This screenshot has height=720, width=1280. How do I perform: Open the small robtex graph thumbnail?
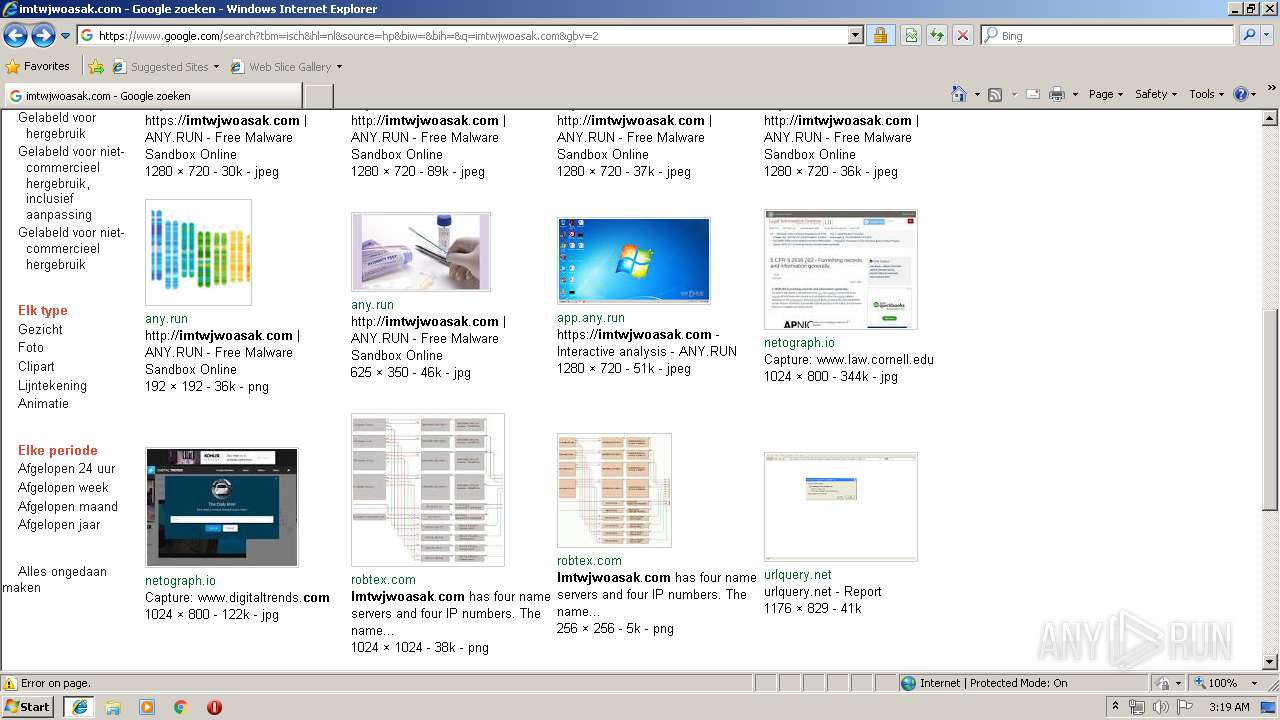[614, 490]
